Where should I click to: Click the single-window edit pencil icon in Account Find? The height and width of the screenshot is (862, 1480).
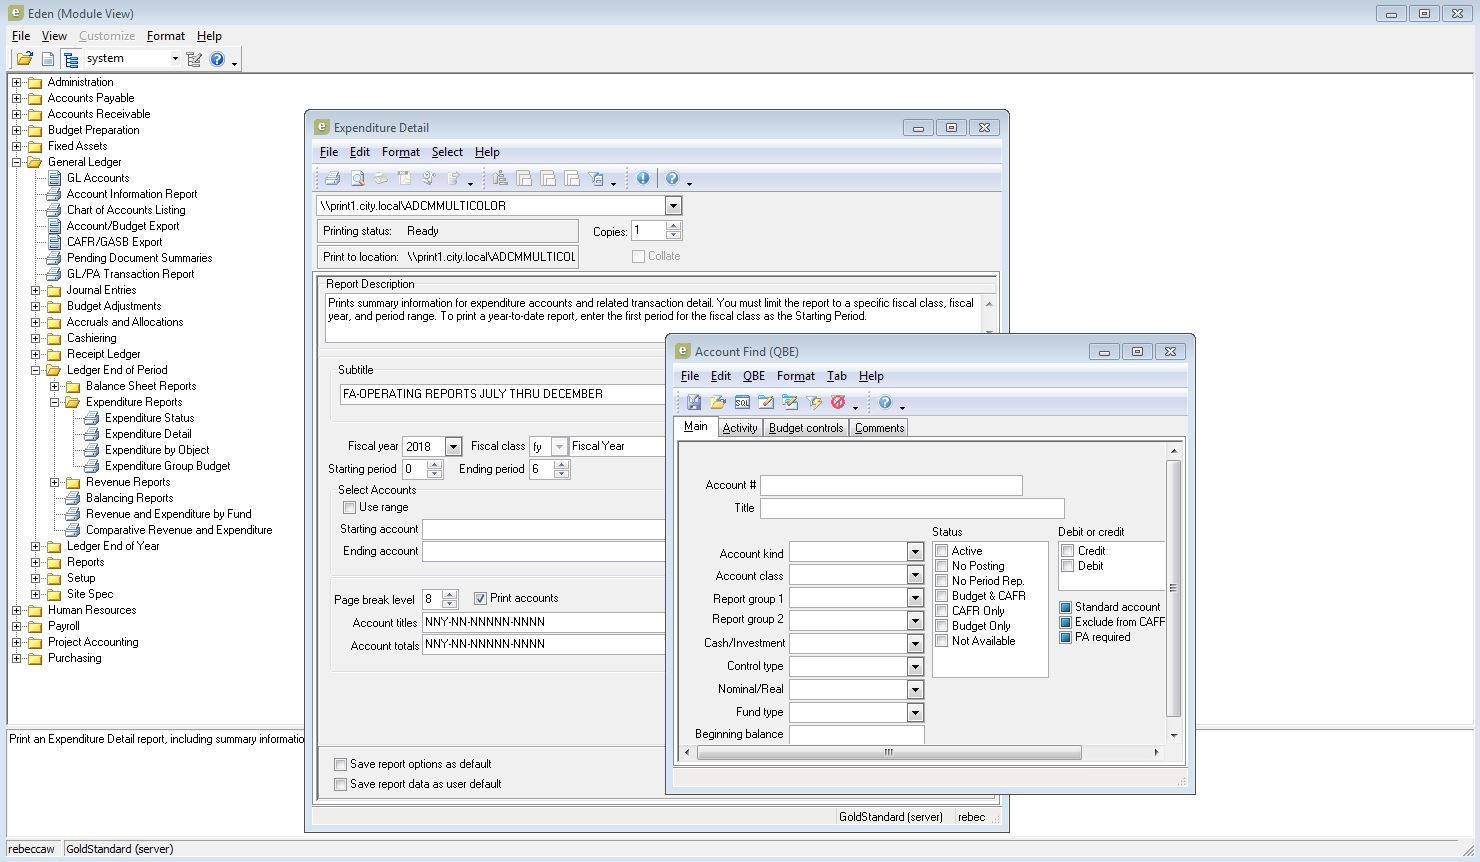(x=766, y=402)
